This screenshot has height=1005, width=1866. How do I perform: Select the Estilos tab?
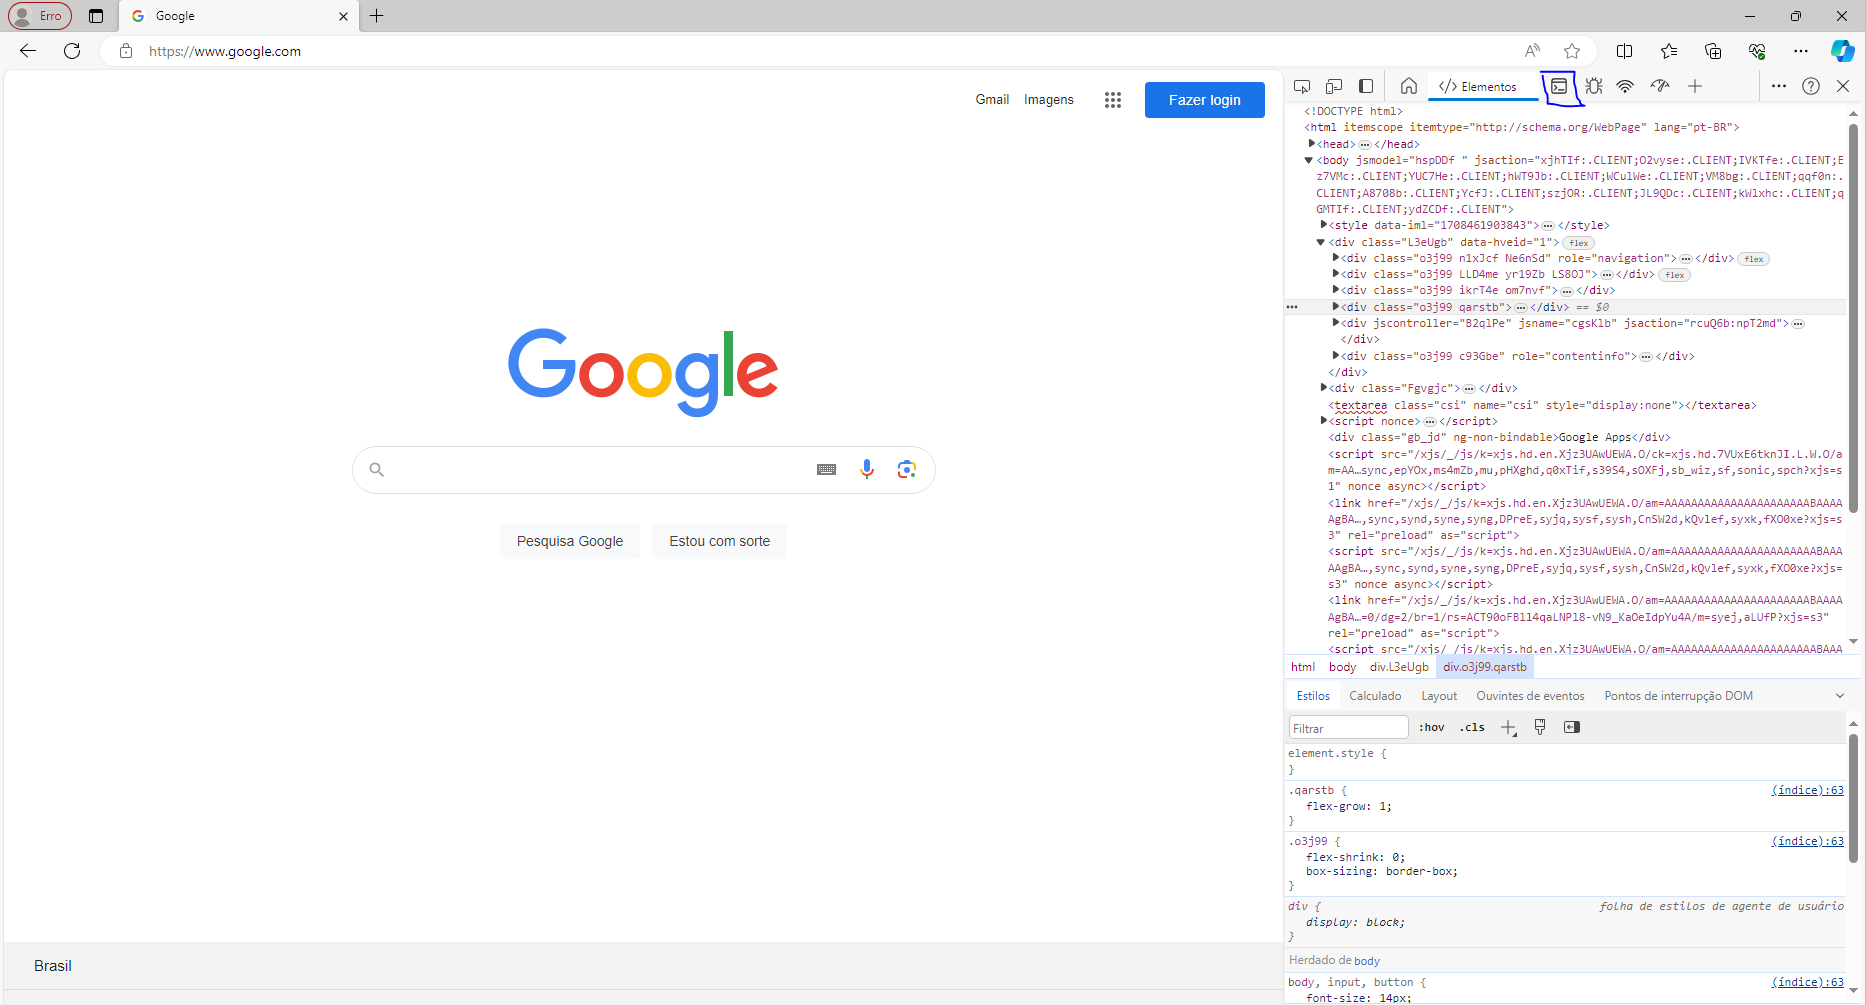(x=1313, y=696)
